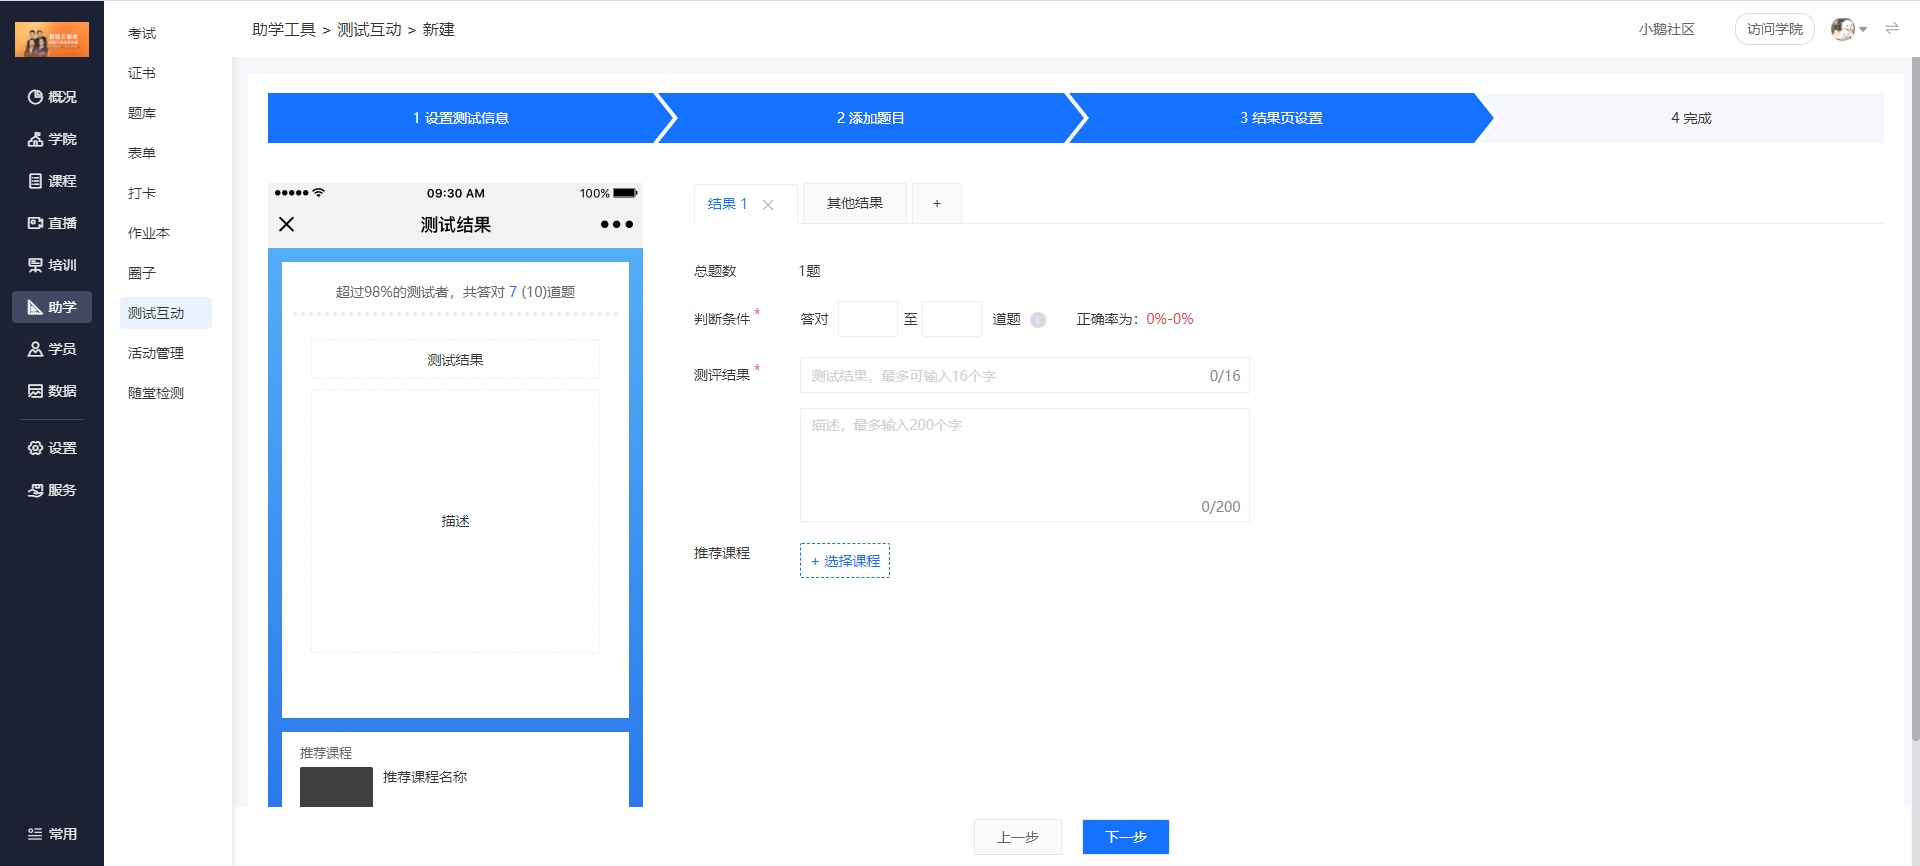This screenshot has width=1920, height=866.
Task: Close the 结果 1 tab with X
Action: tap(768, 205)
